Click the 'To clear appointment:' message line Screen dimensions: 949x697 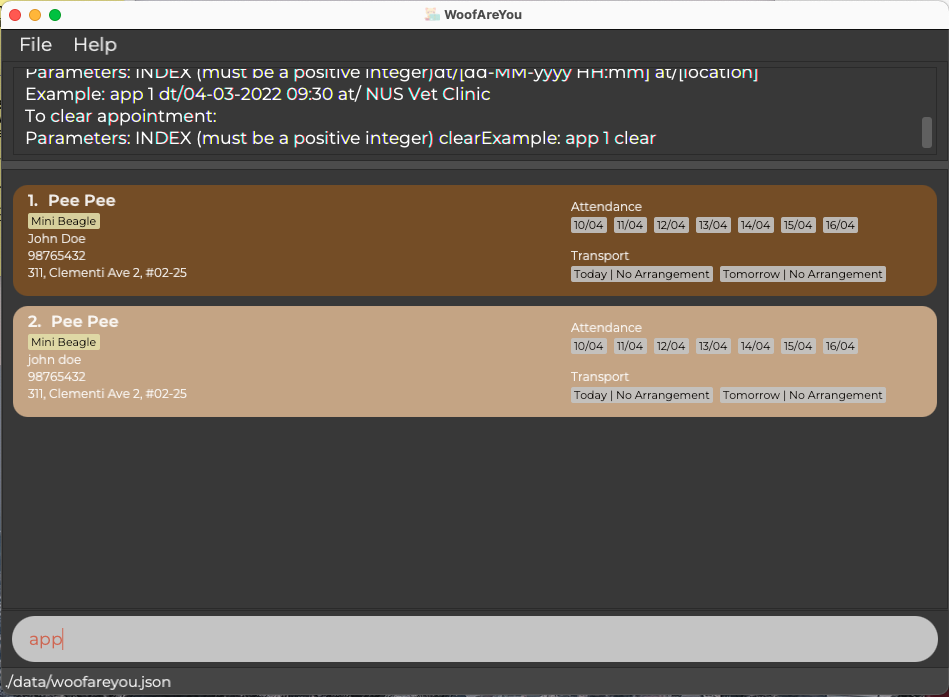tap(121, 116)
